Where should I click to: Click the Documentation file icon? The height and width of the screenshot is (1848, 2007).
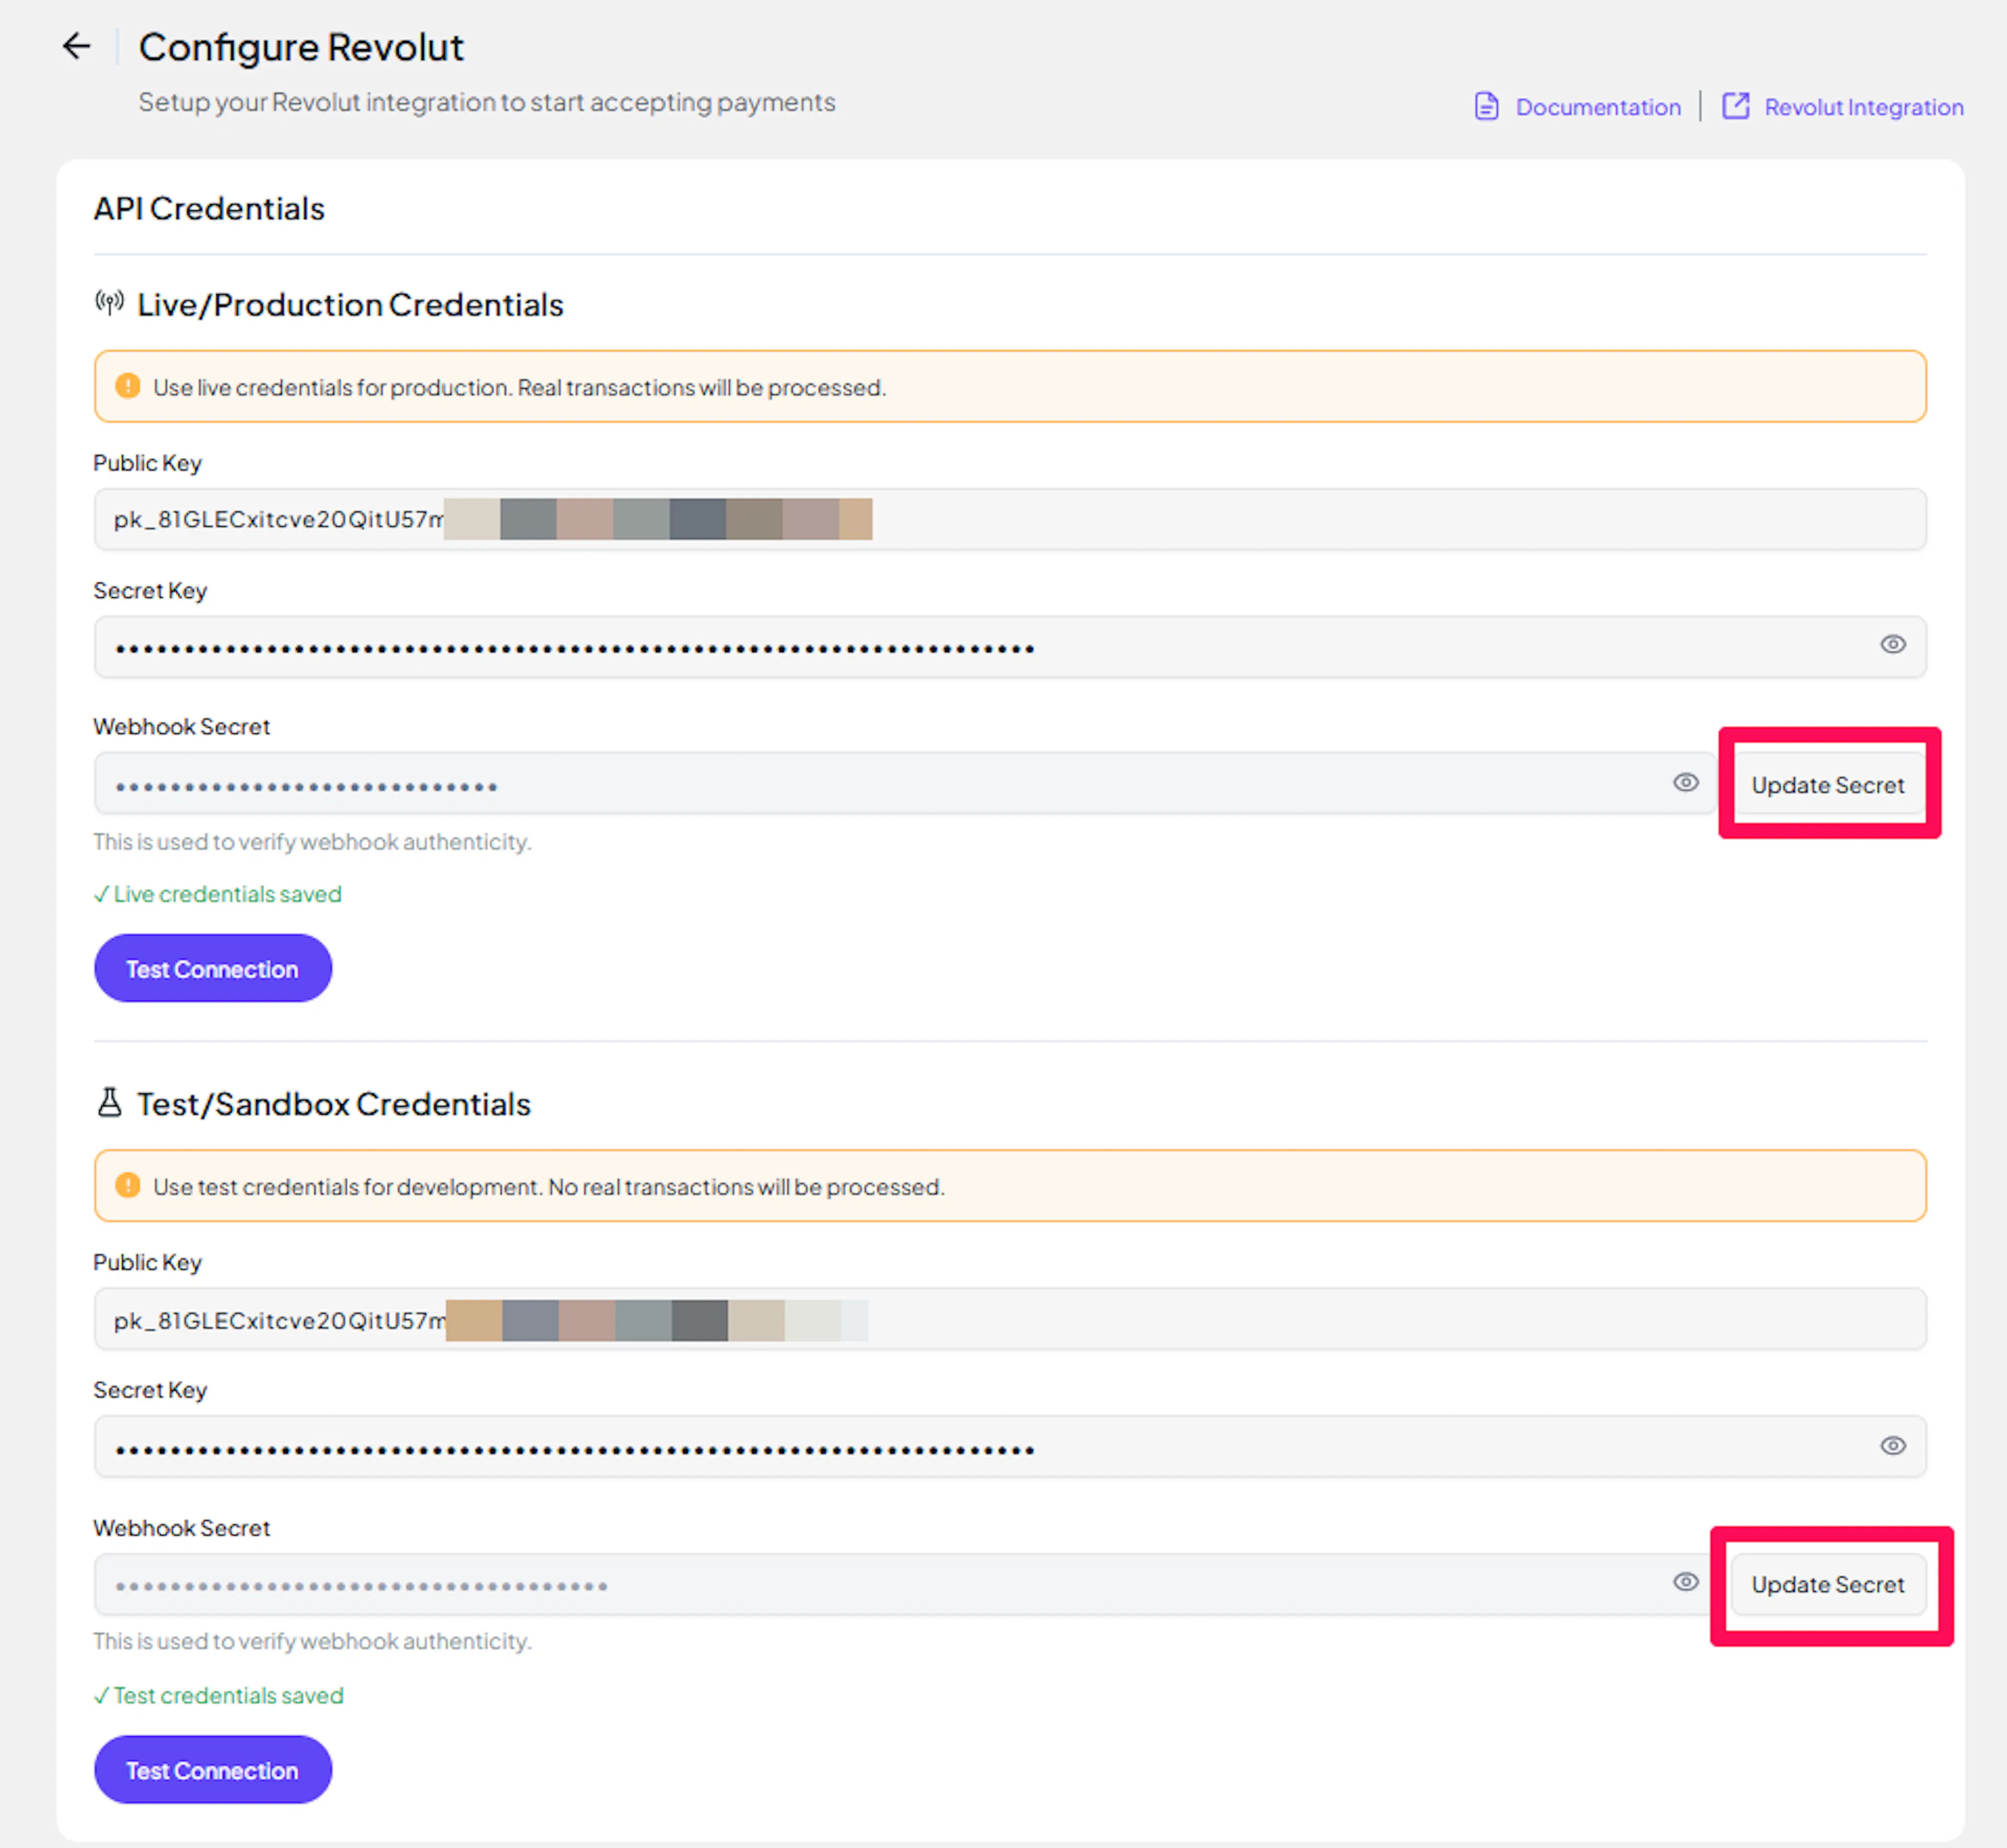coord(1486,106)
